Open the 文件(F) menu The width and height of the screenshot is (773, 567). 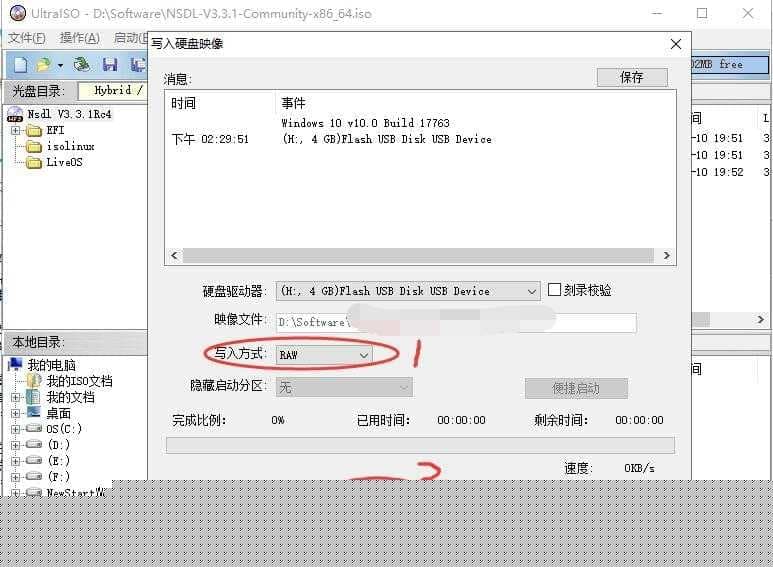coord(27,38)
